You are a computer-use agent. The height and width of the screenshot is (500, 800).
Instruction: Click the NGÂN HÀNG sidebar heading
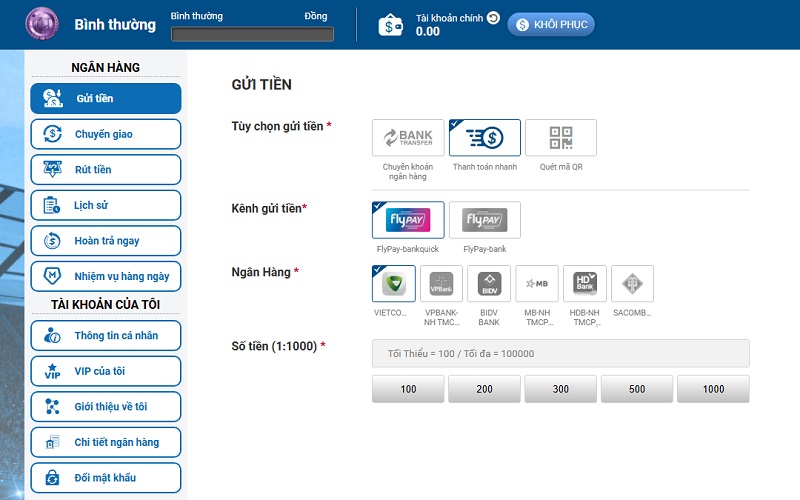[106, 67]
